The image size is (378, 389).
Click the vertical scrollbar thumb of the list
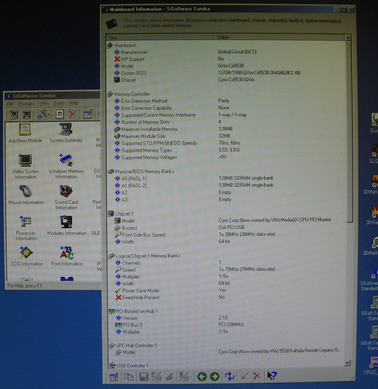pyautogui.click(x=348, y=132)
